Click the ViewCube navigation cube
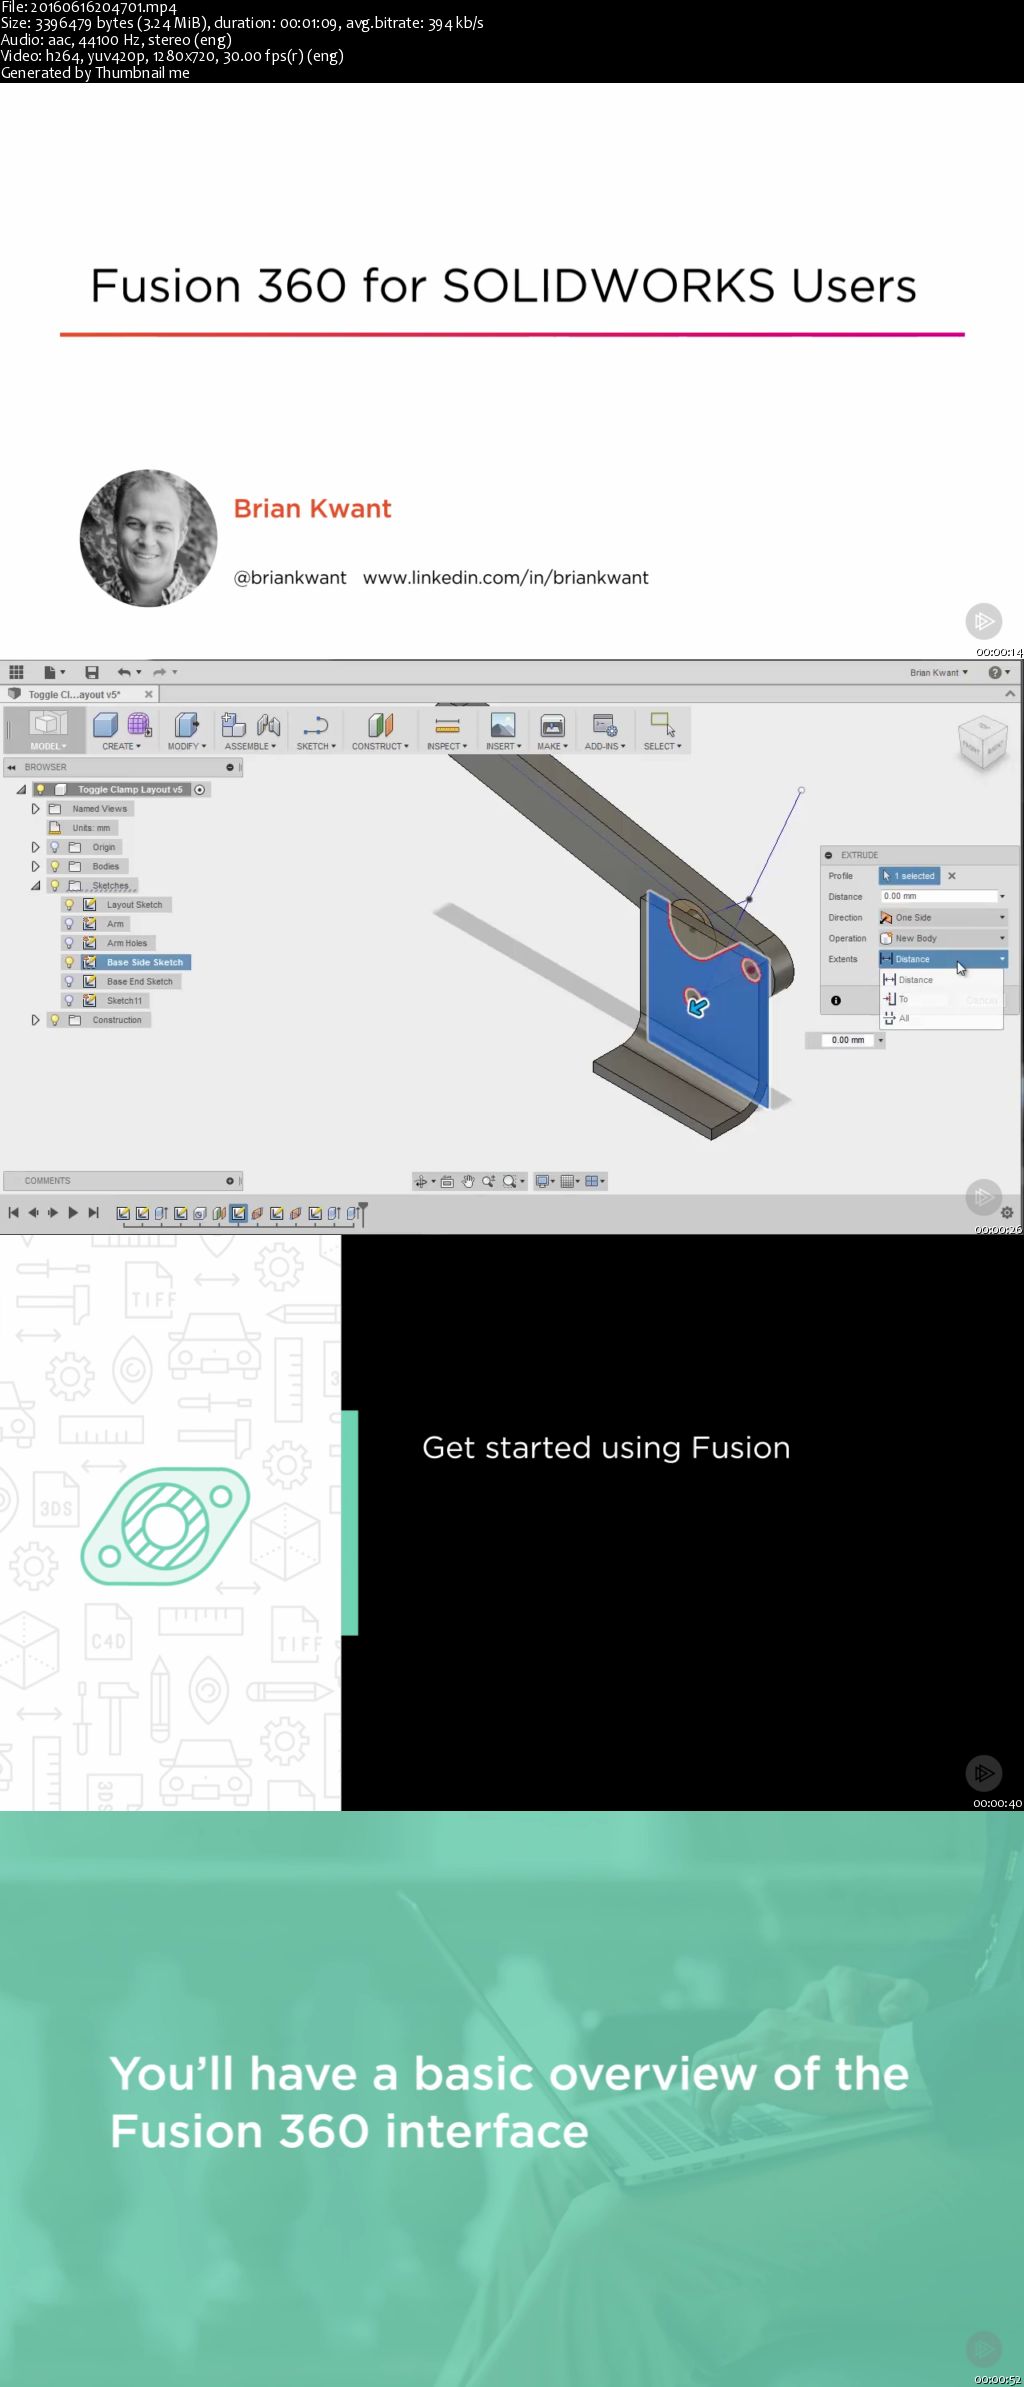The height and width of the screenshot is (2387, 1024). click(983, 743)
